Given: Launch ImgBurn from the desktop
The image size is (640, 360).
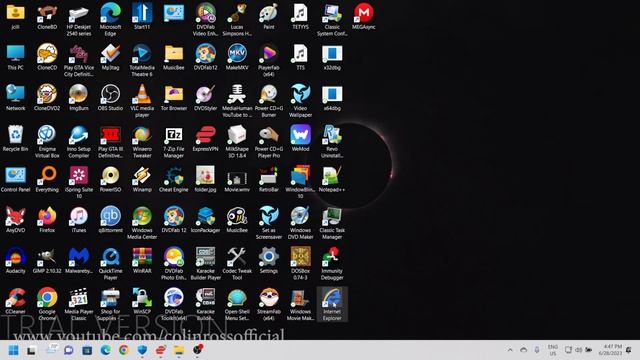Looking at the screenshot, I should tap(79, 98).
